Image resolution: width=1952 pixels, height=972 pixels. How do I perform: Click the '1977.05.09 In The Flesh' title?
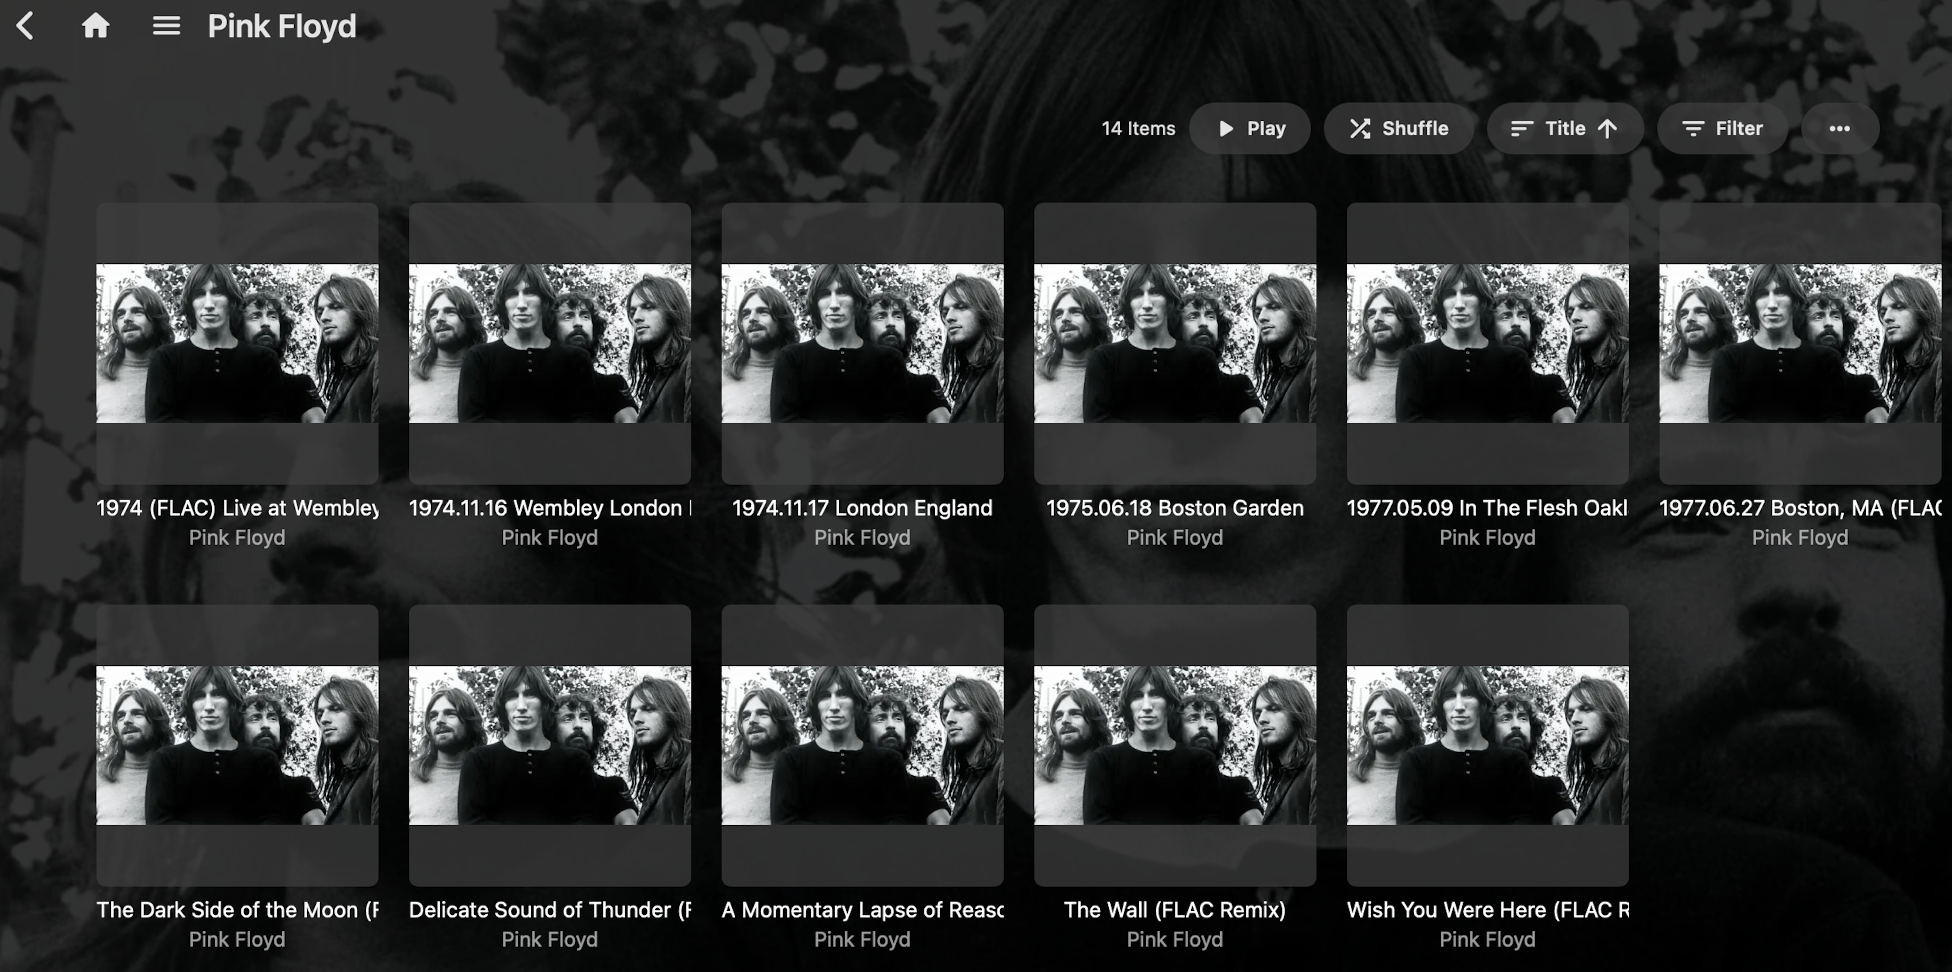click(x=1488, y=508)
